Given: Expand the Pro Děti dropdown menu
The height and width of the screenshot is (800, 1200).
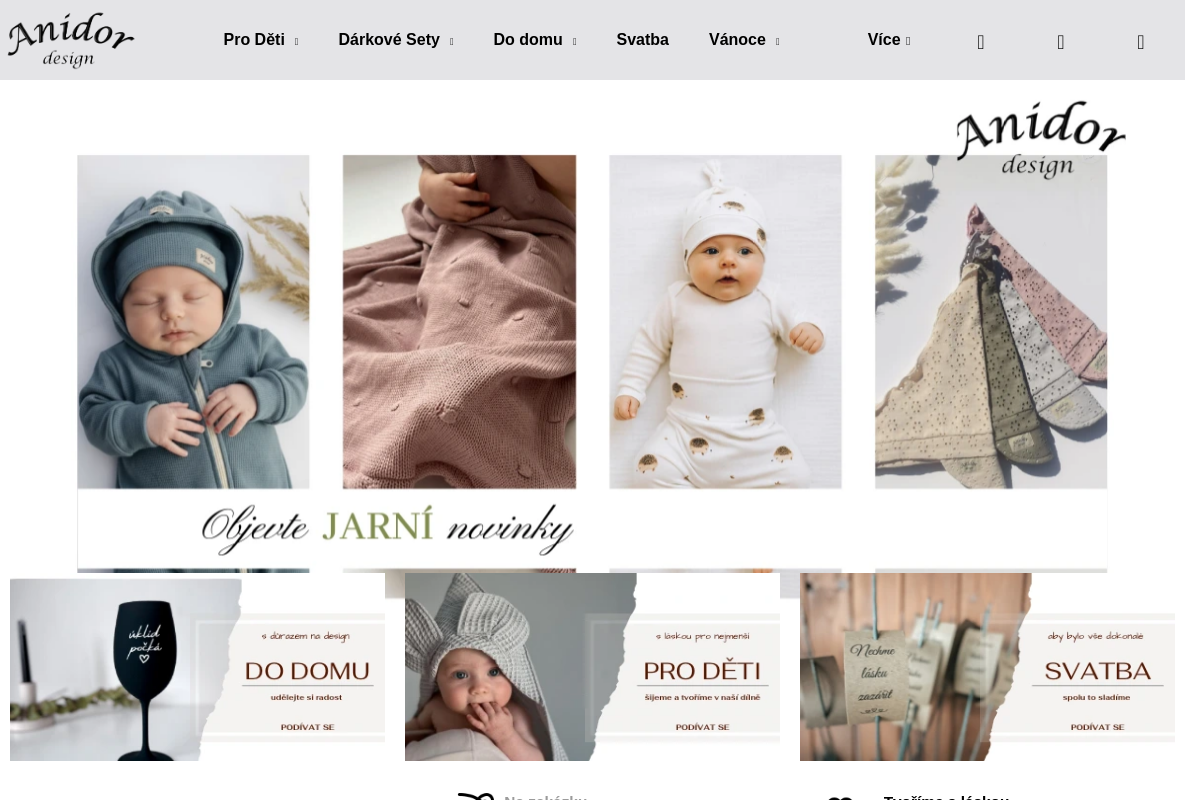Looking at the screenshot, I should [260, 40].
